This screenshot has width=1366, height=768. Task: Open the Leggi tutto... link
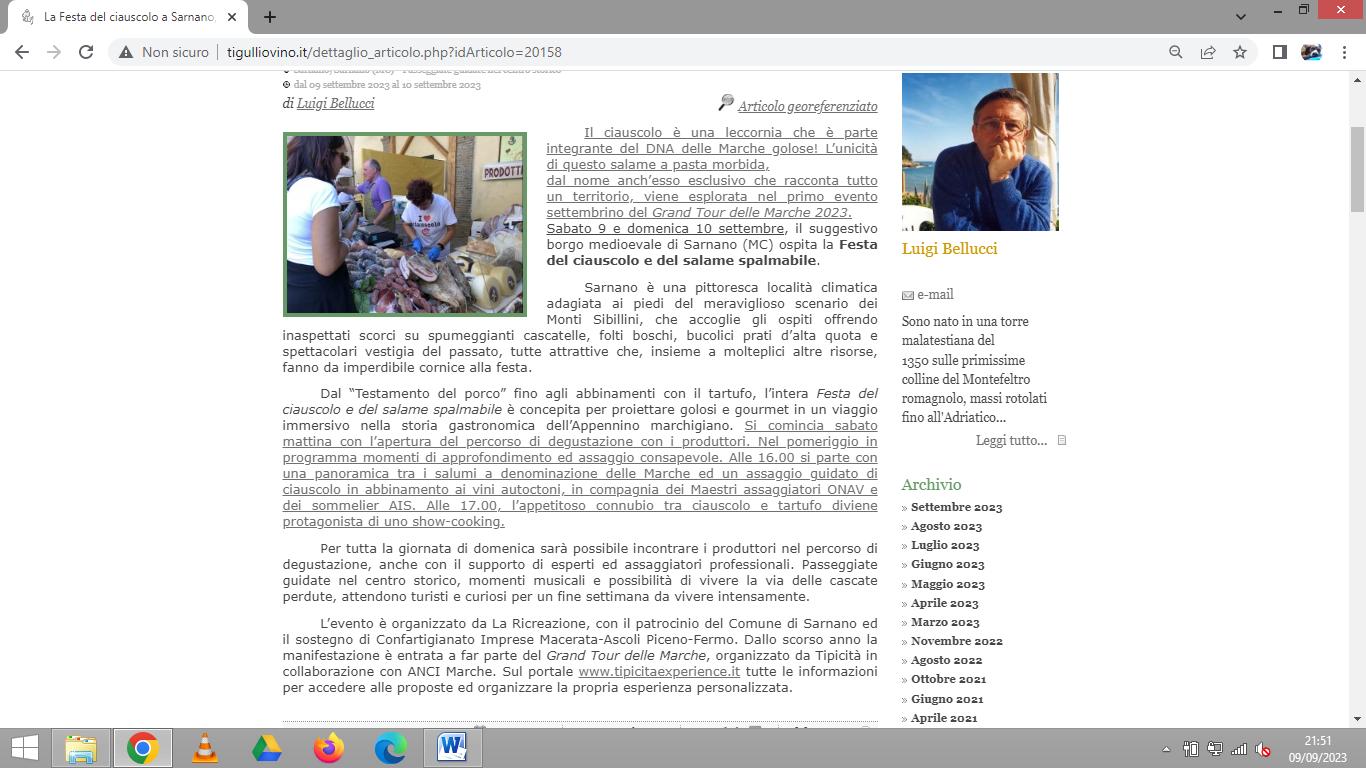(1011, 440)
